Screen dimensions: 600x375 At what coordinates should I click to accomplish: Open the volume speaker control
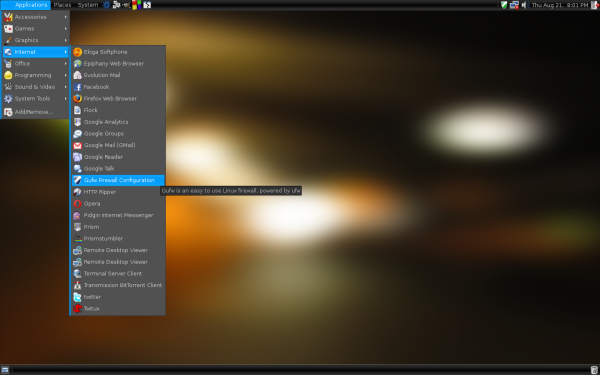click(x=525, y=5)
